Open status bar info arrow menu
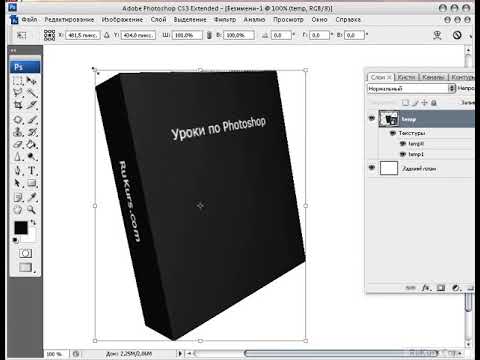 pyautogui.click(x=180, y=353)
